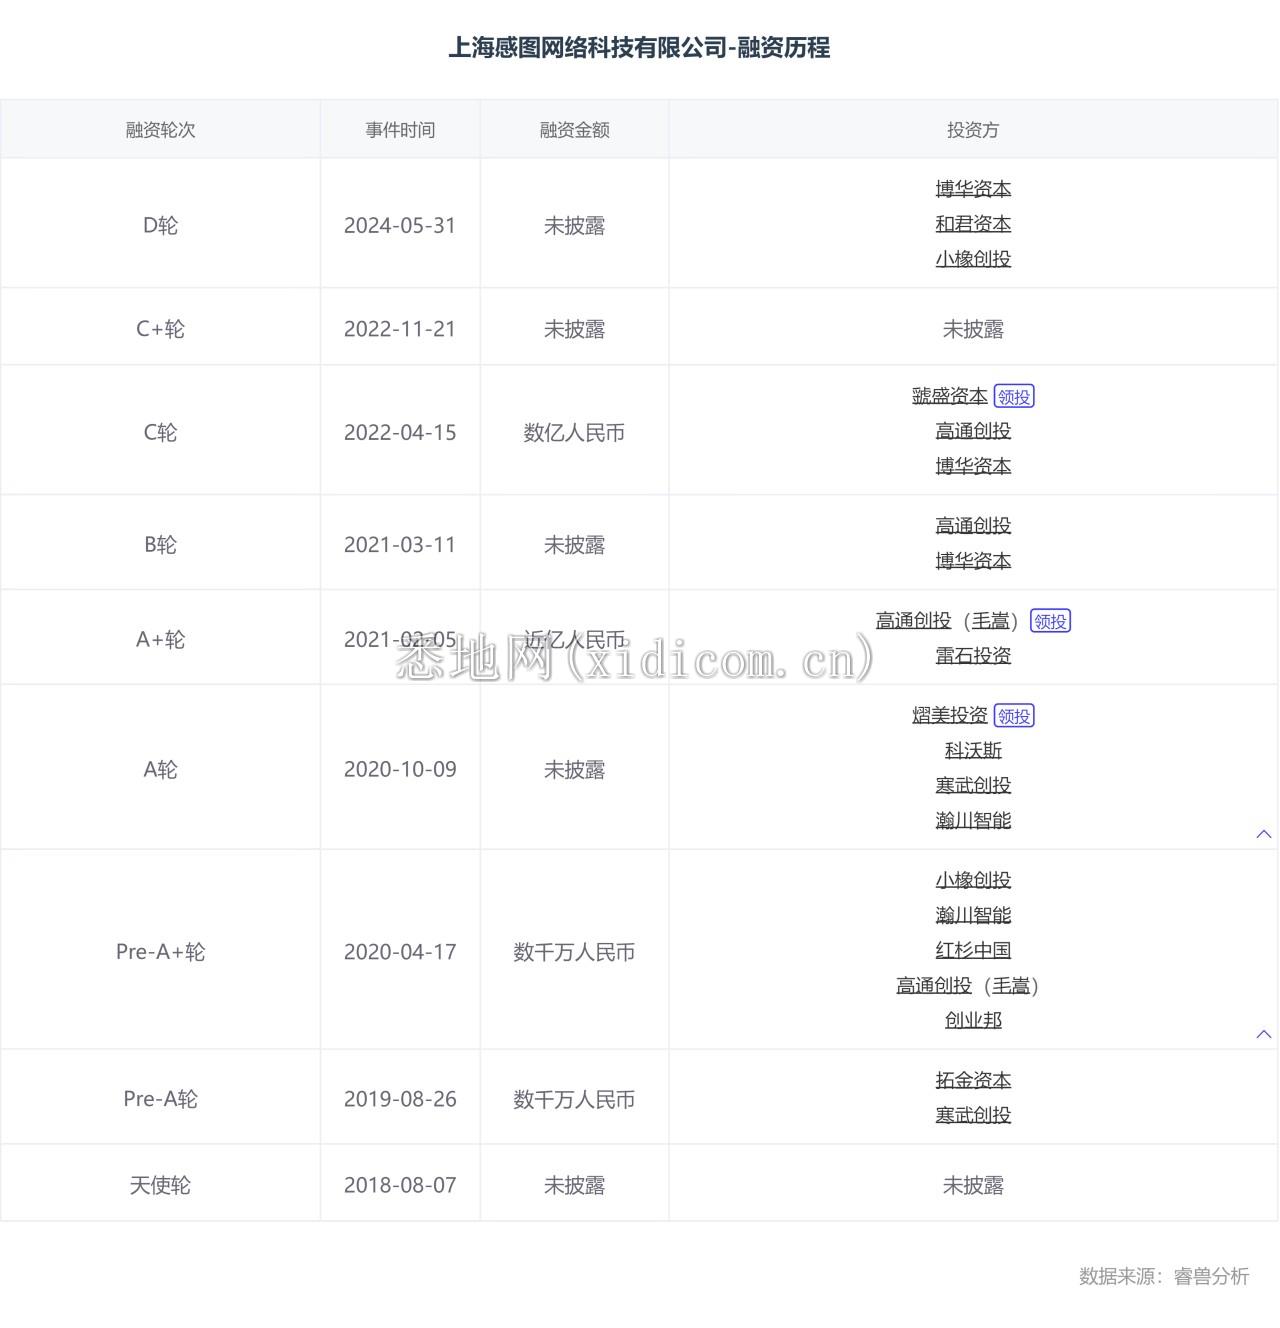Screen dimensions: 1280x1328
Task: Click the 领投 badge next to 虢盛资本
Action: tap(1016, 395)
